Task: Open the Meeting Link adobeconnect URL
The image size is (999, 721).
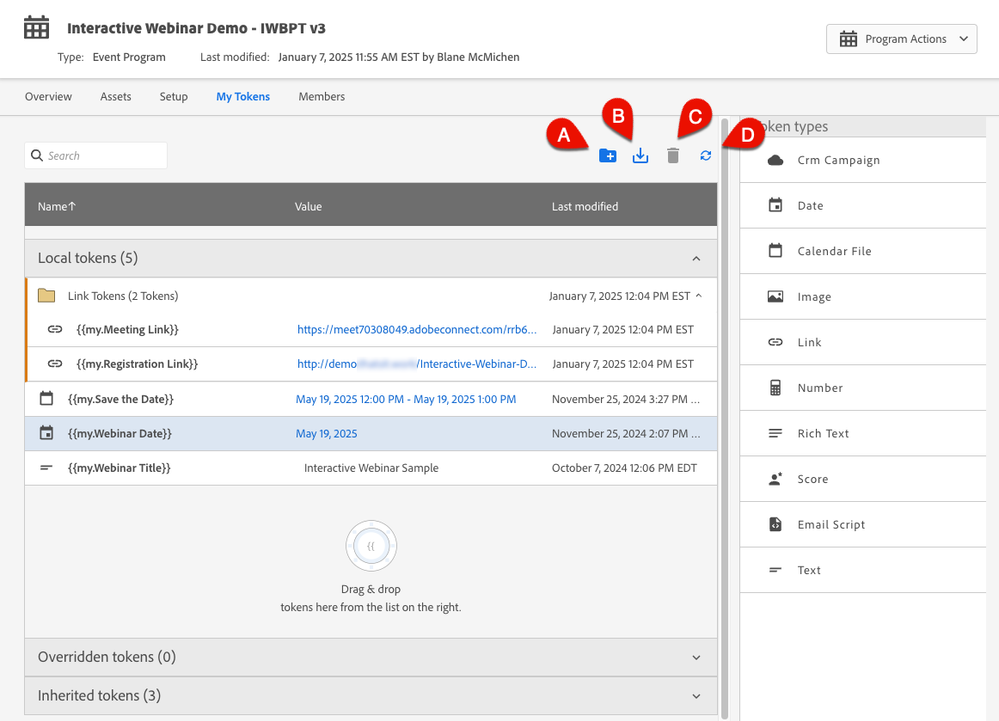Action: (417, 329)
